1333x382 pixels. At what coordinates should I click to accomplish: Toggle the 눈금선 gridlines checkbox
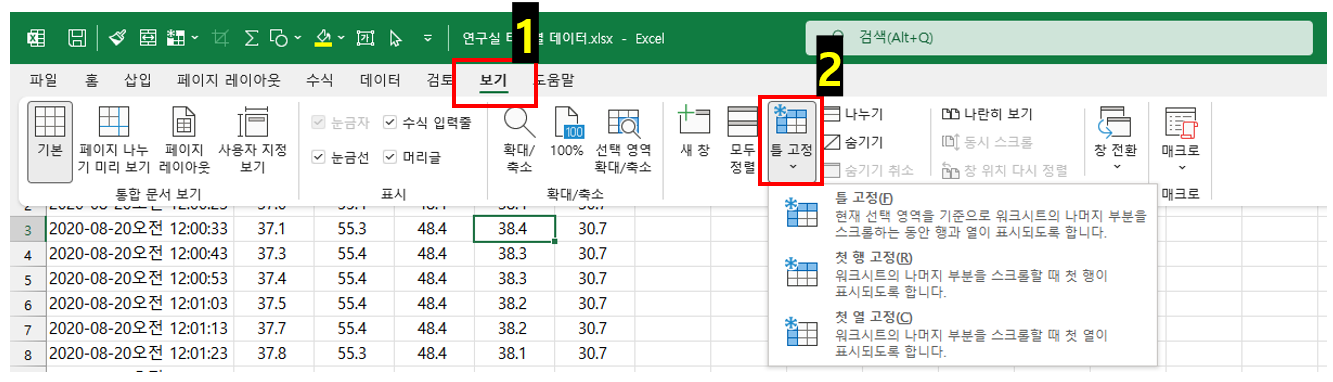(340, 156)
